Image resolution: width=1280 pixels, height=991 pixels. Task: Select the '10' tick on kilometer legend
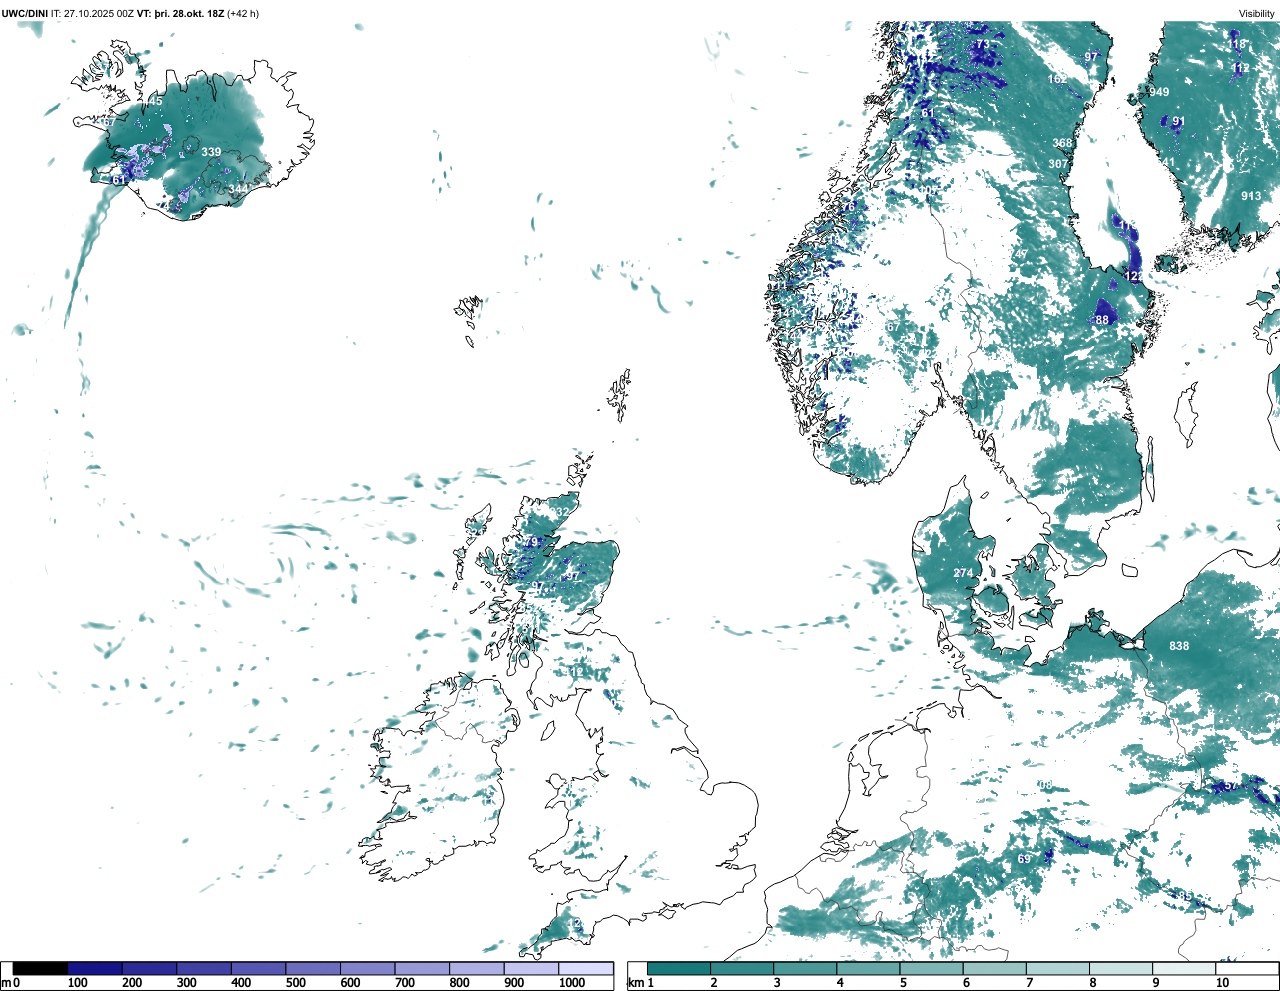1222,983
